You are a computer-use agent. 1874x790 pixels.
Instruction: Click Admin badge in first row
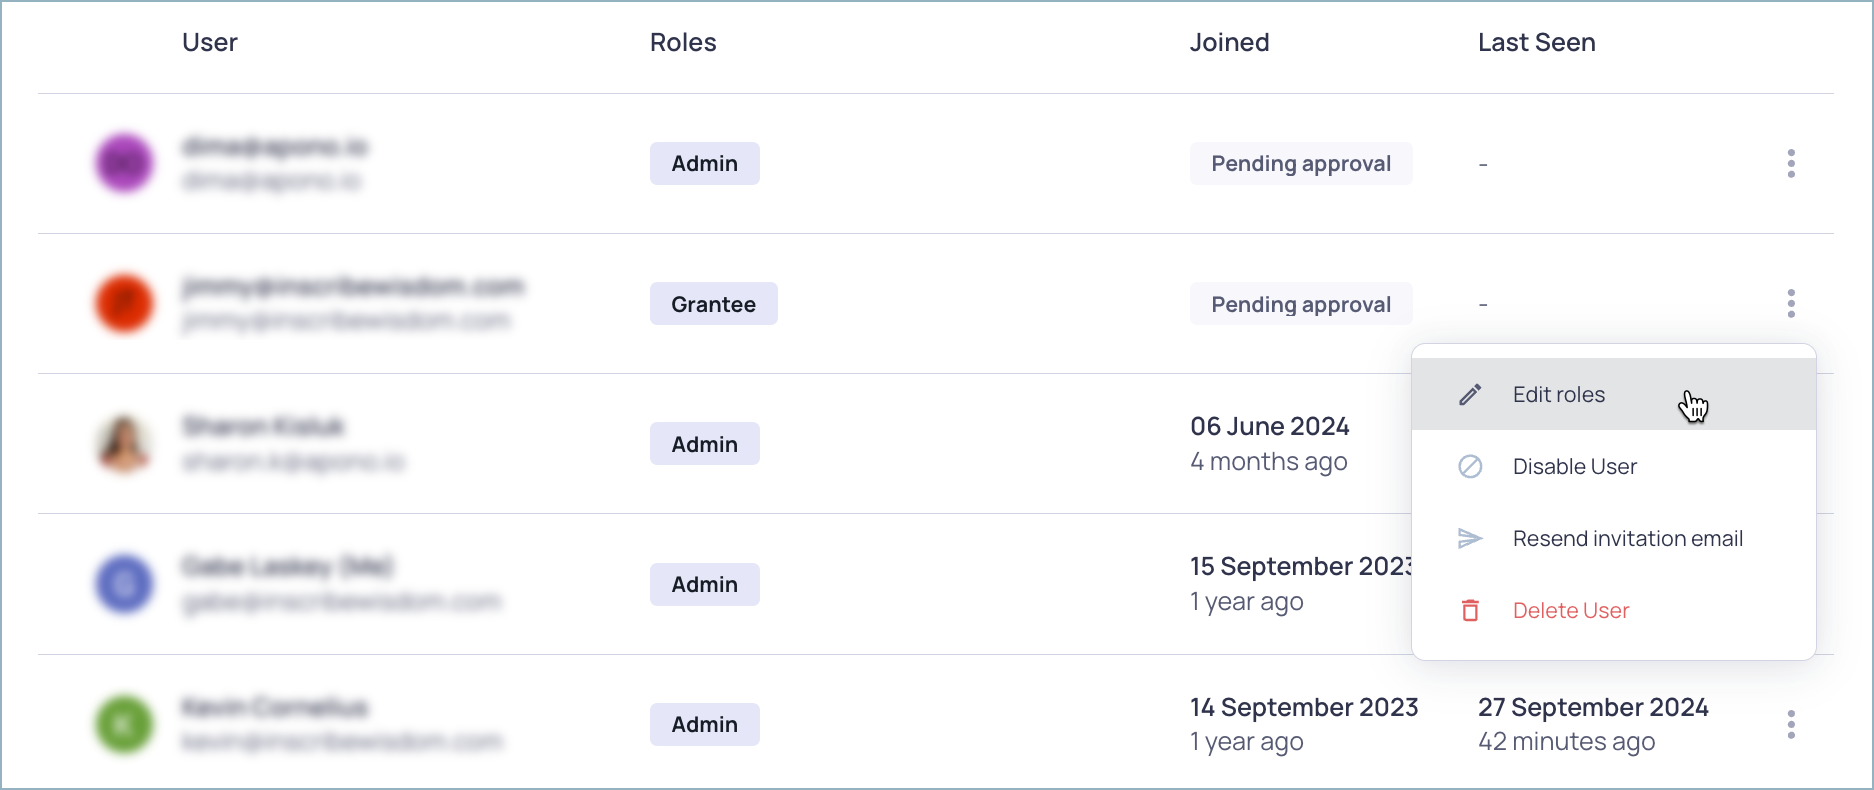point(704,163)
